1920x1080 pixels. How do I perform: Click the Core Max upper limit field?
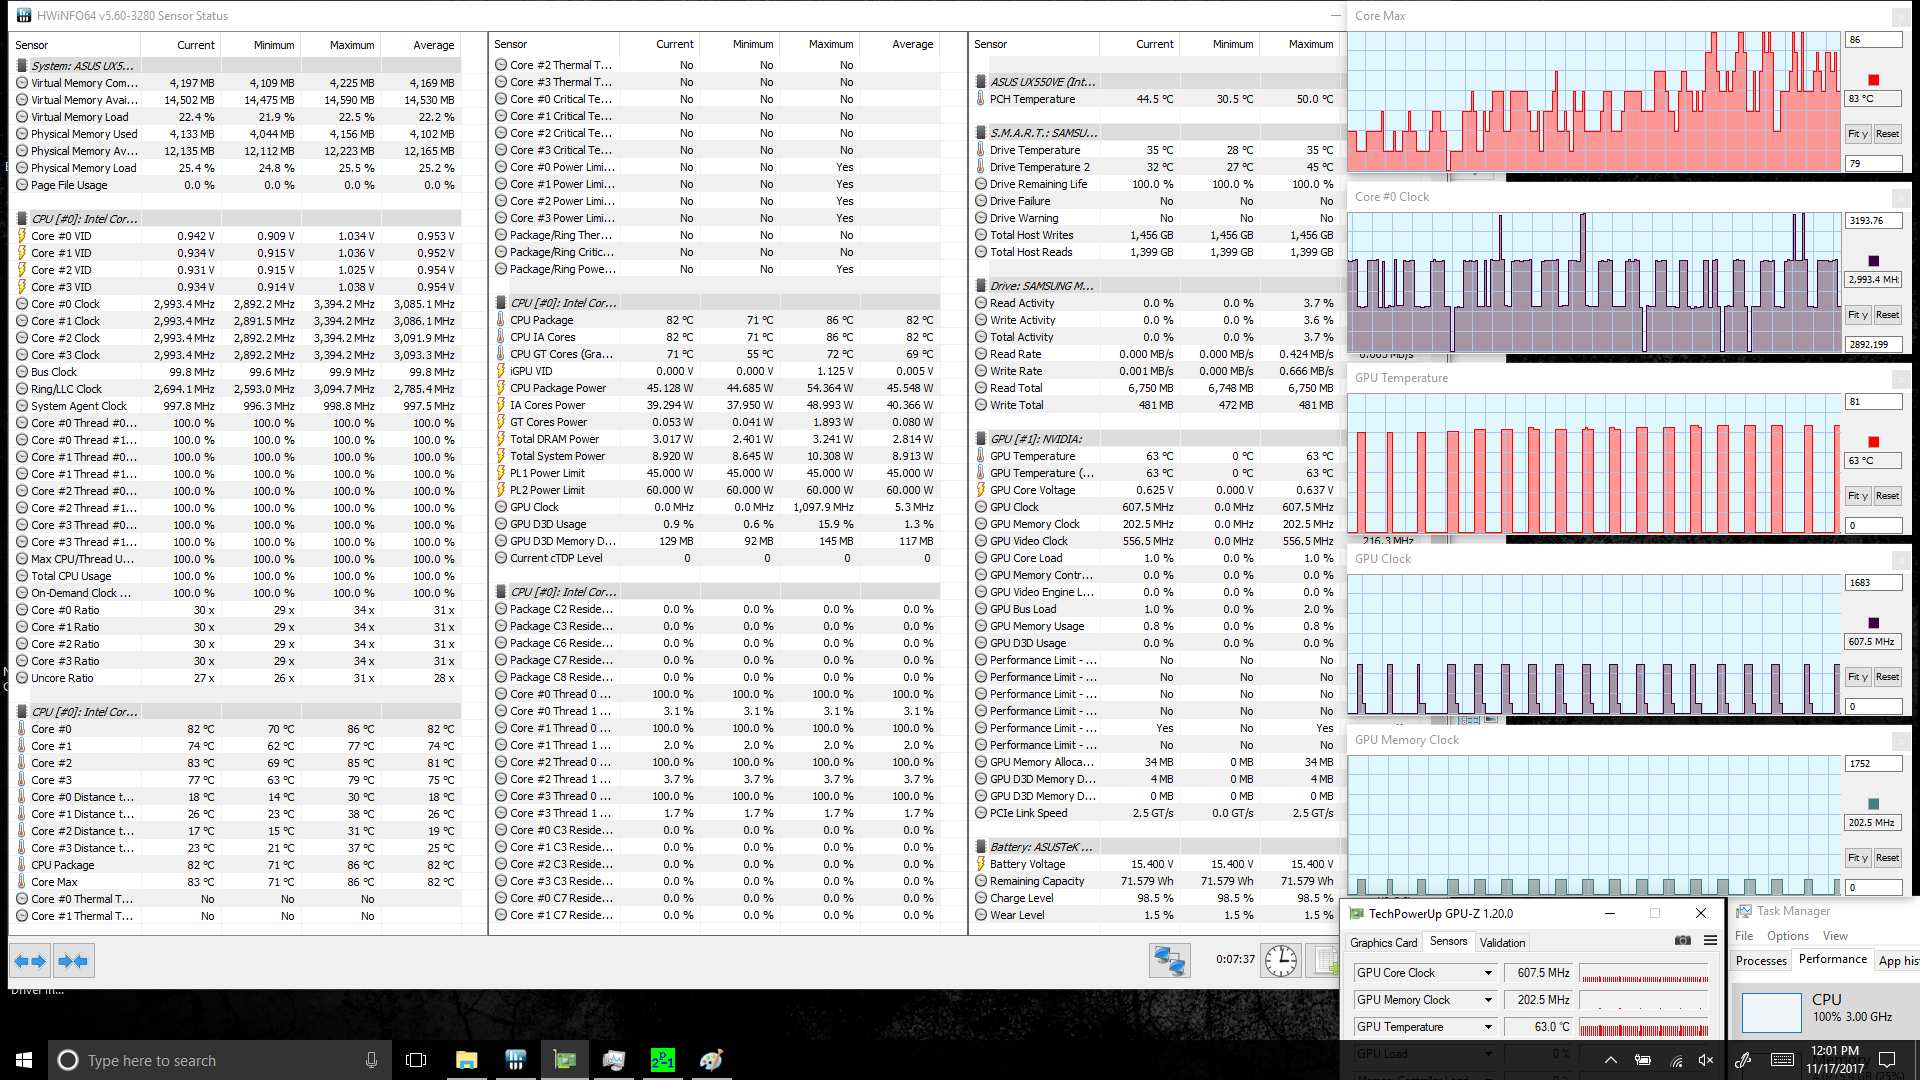[x=1872, y=40]
